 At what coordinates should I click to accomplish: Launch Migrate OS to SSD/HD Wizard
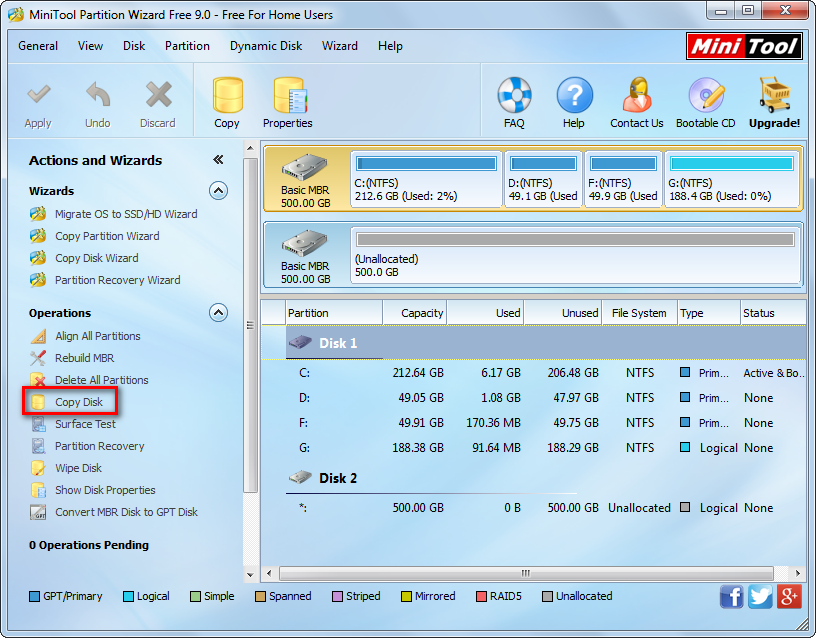coord(126,214)
